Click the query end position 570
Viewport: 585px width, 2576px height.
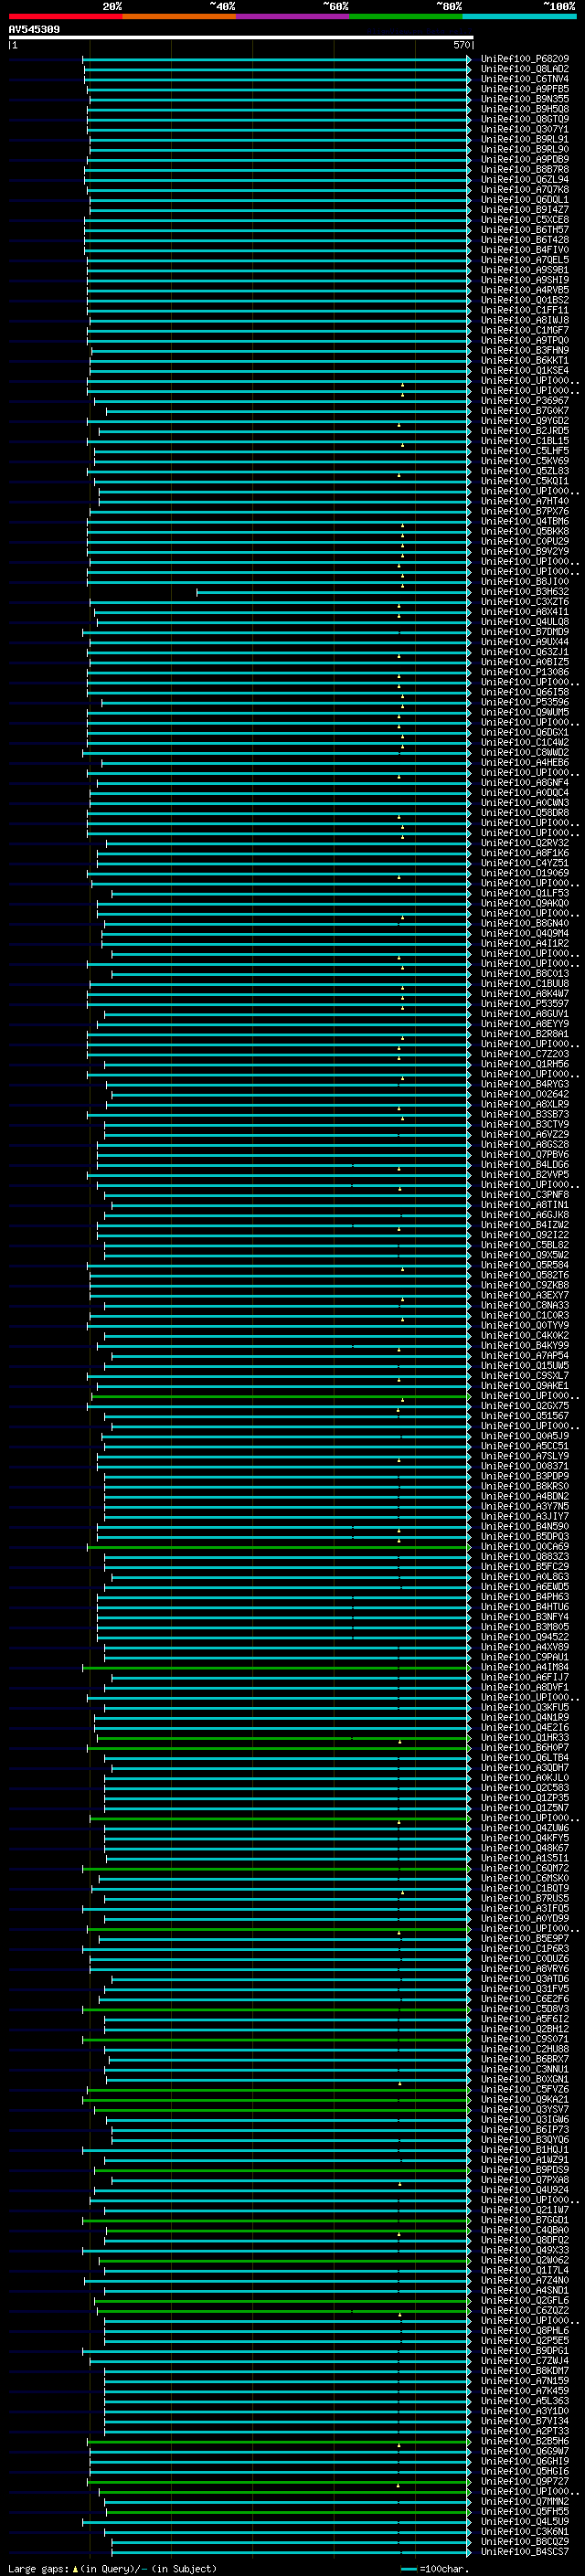pyautogui.click(x=461, y=45)
